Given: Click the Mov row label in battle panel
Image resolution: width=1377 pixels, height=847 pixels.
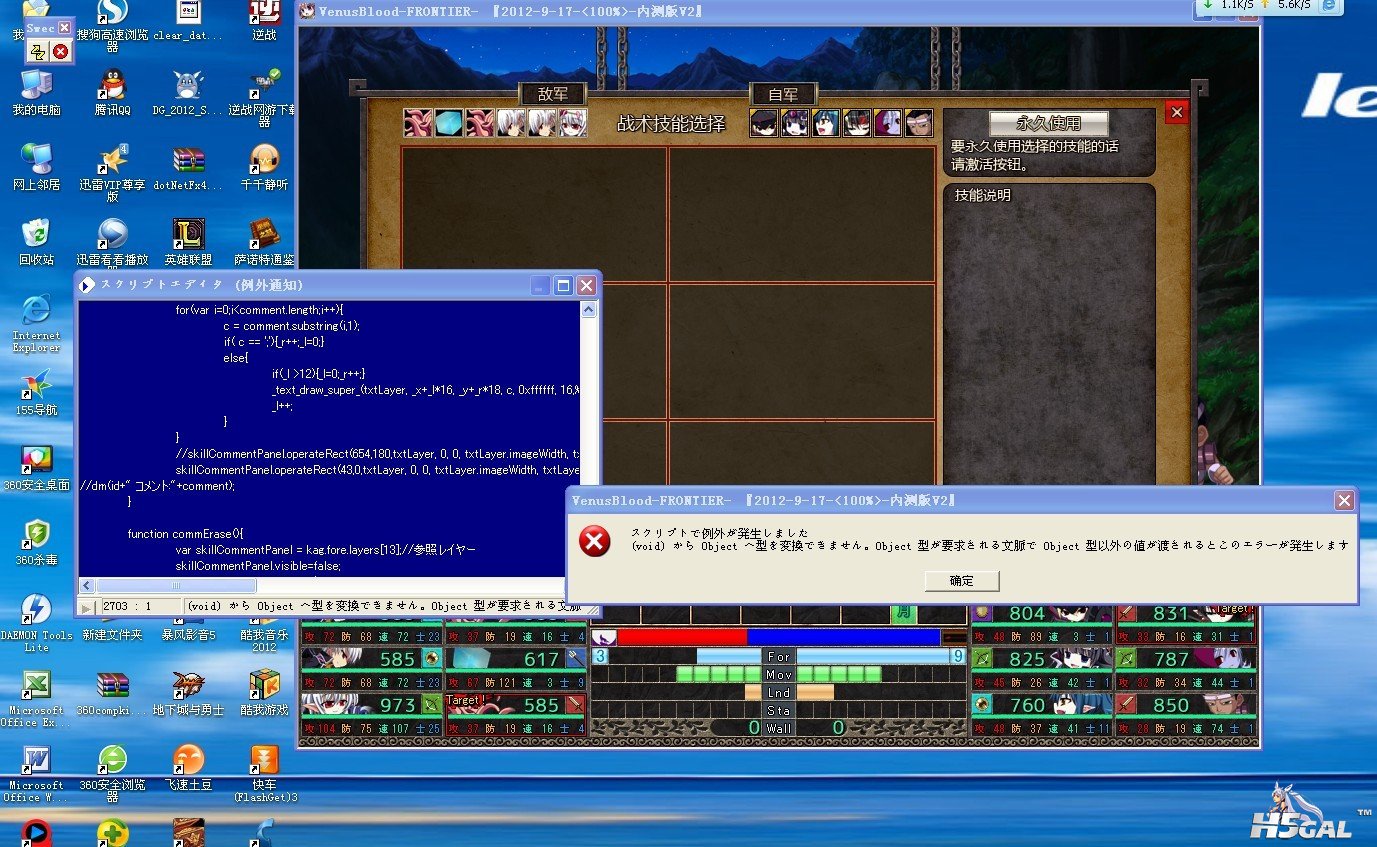Looking at the screenshot, I should (778, 675).
